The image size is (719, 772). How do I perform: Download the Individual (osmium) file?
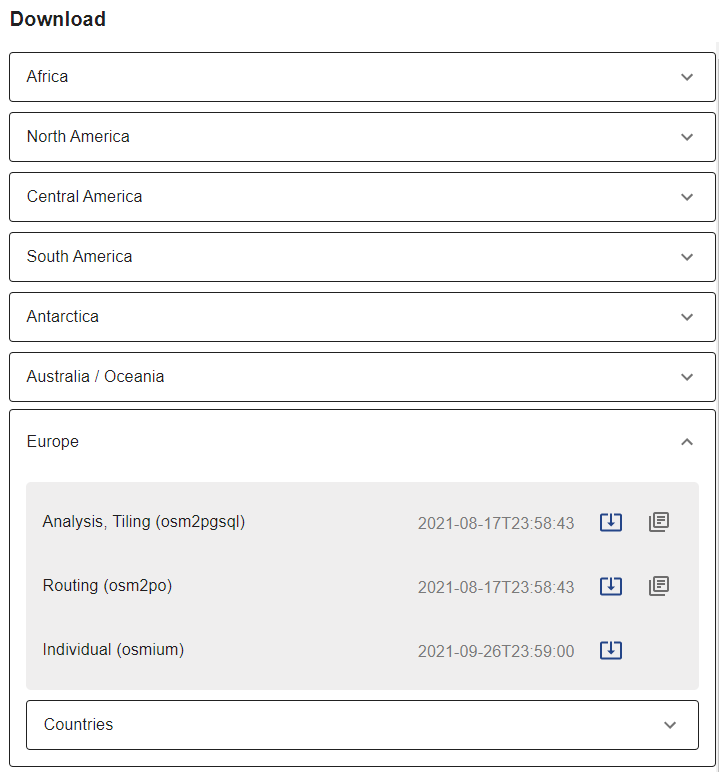point(610,650)
